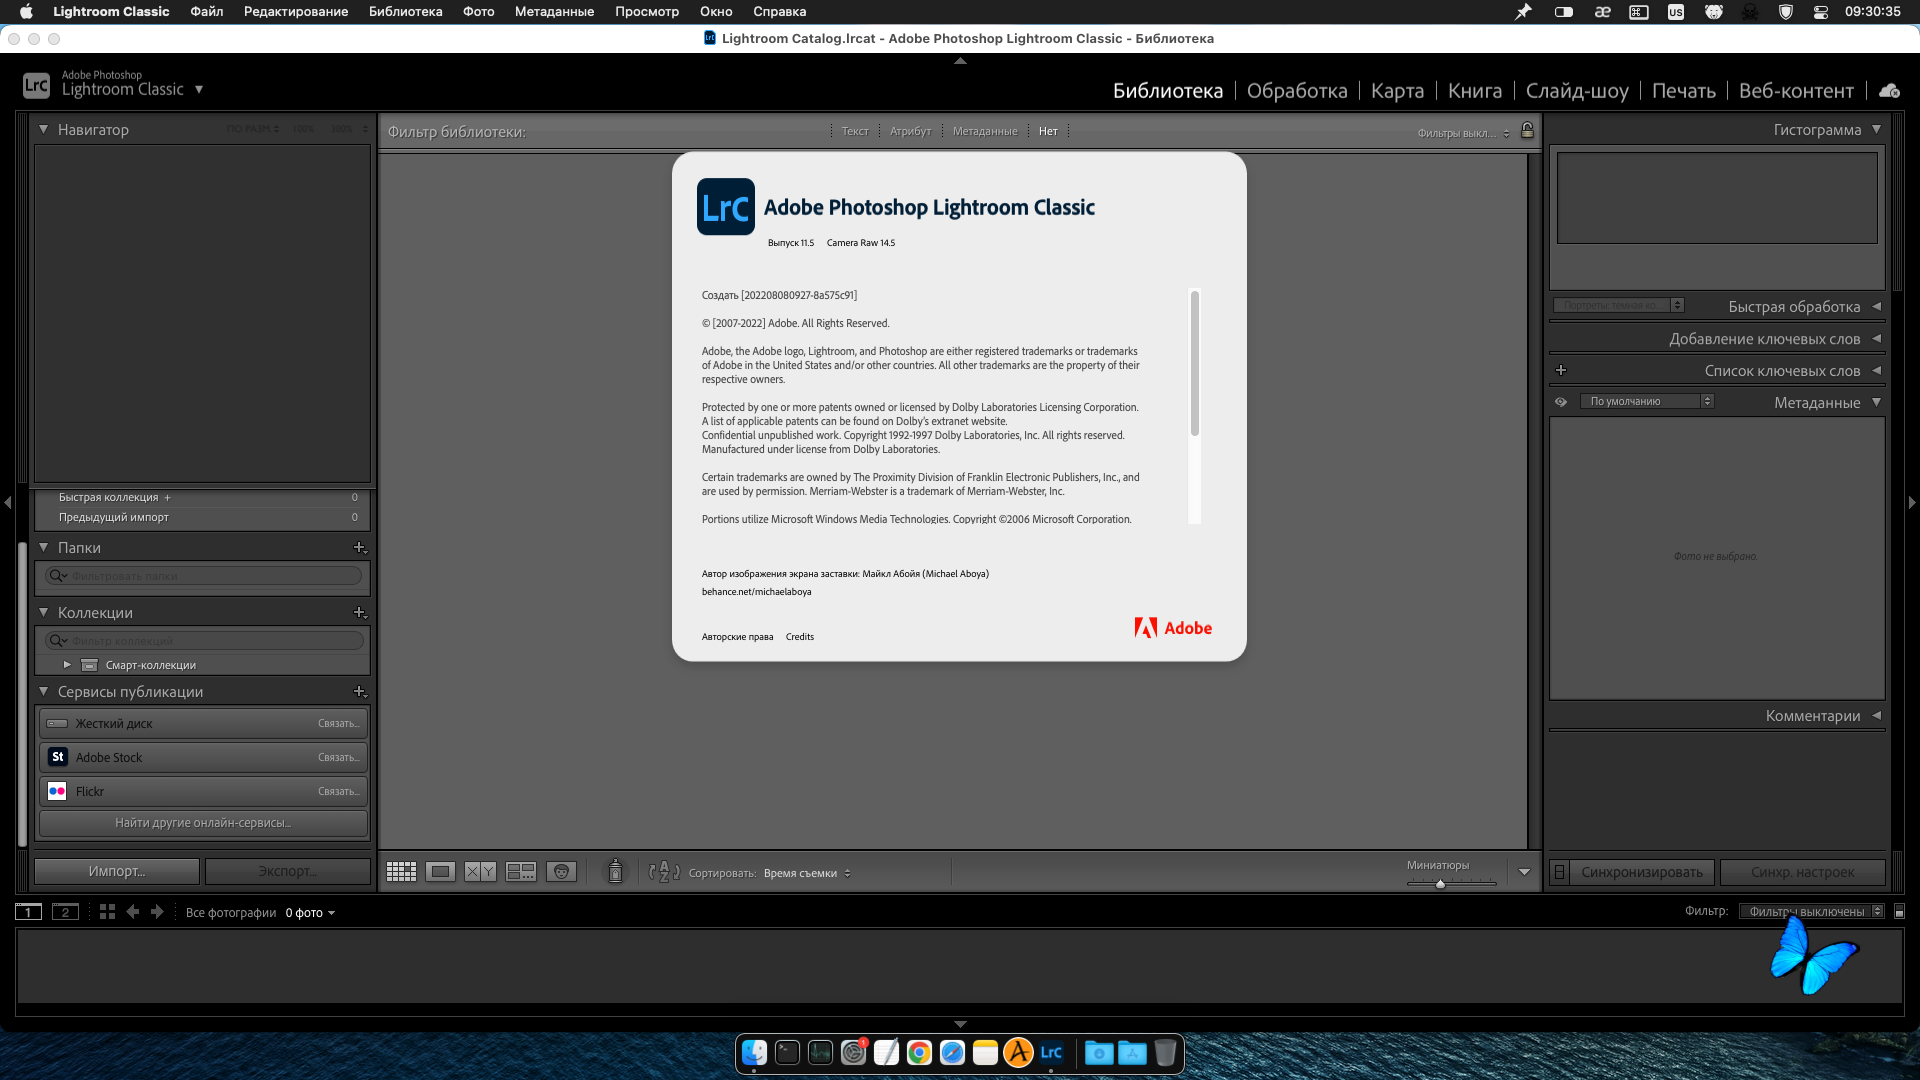The image size is (1920, 1080).
Task: Toggle the library filter lock
Action: [1527, 131]
